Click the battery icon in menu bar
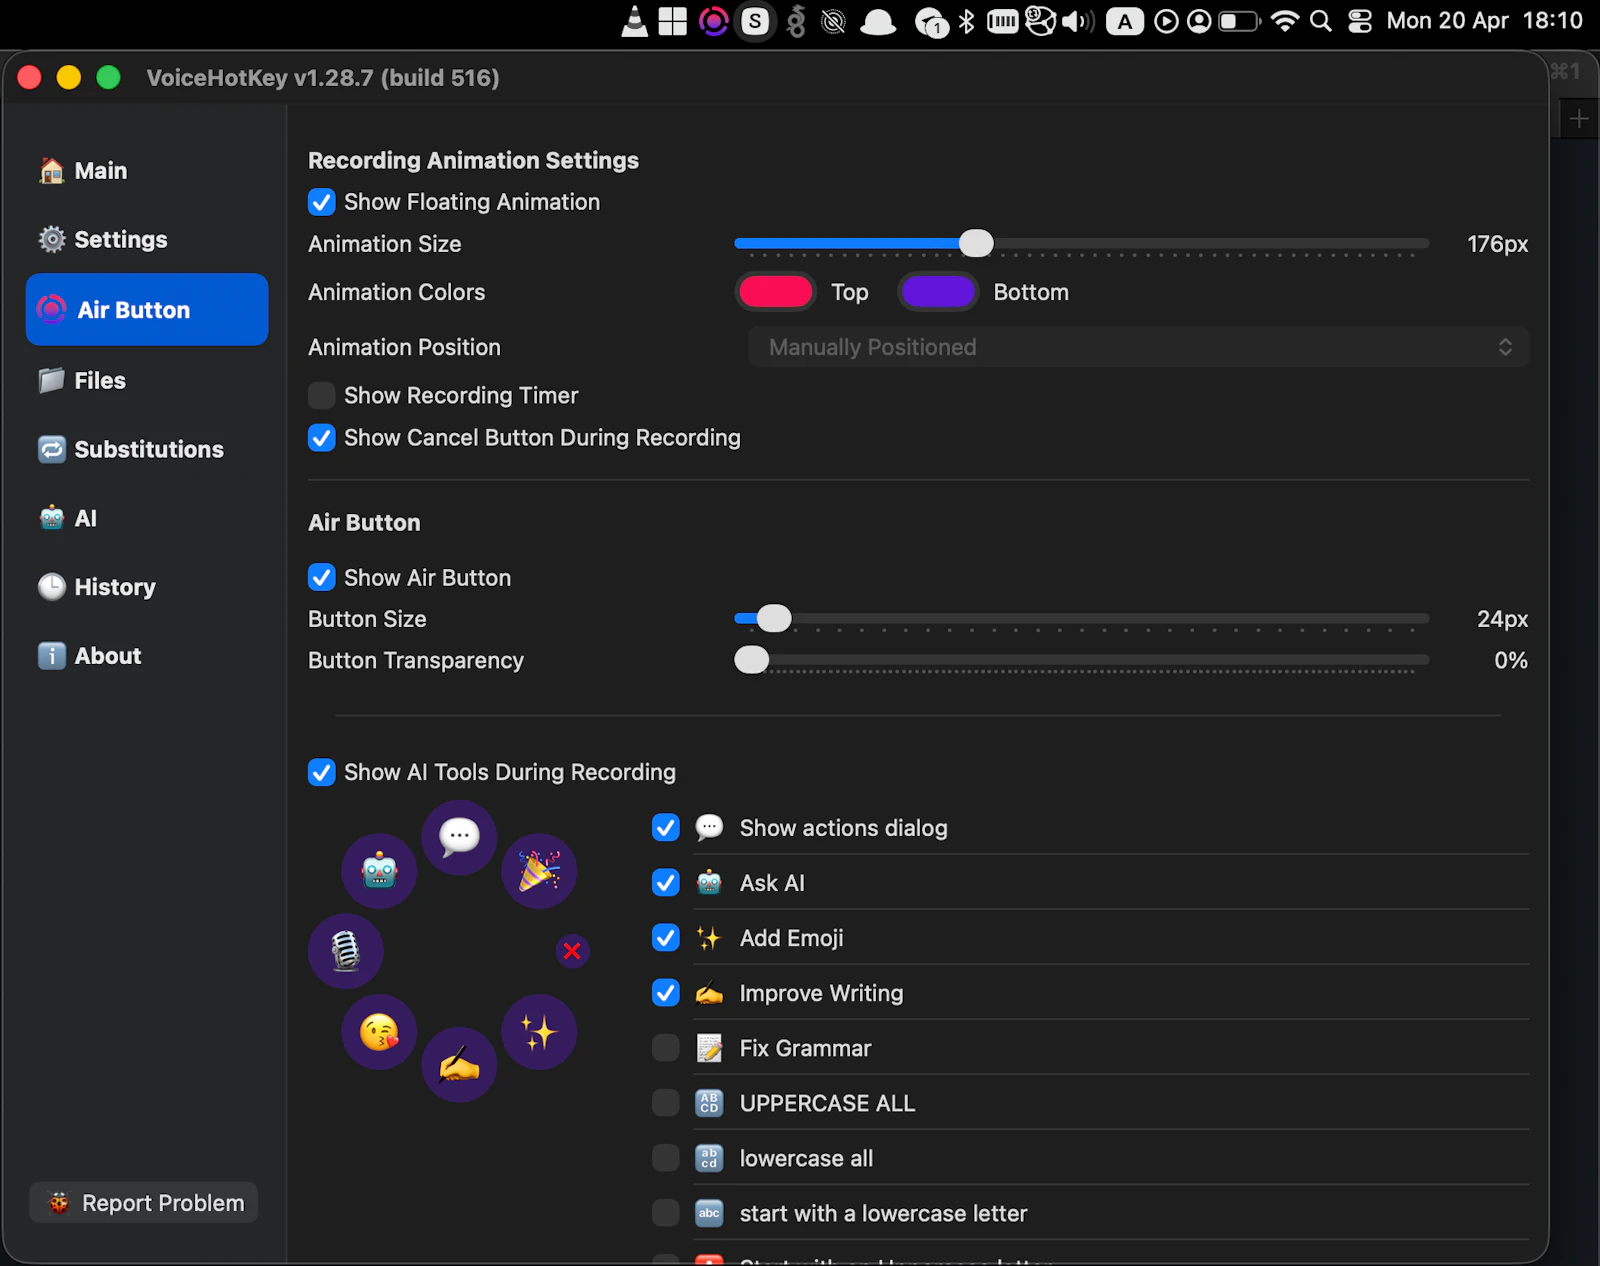1600x1266 pixels. (x=1239, y=21)
